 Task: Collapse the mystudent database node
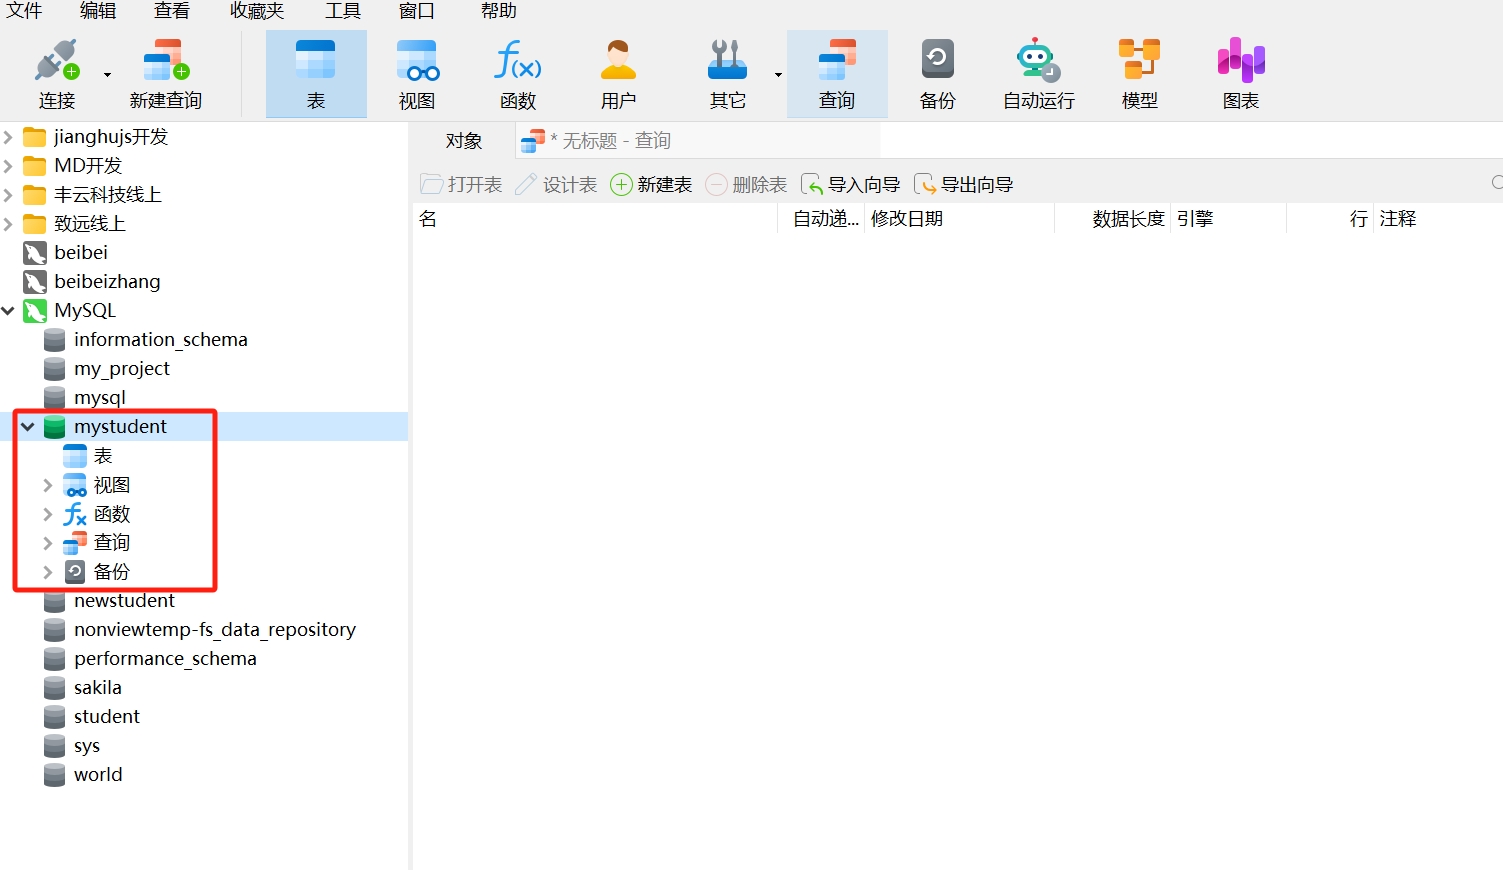(28, 427)
